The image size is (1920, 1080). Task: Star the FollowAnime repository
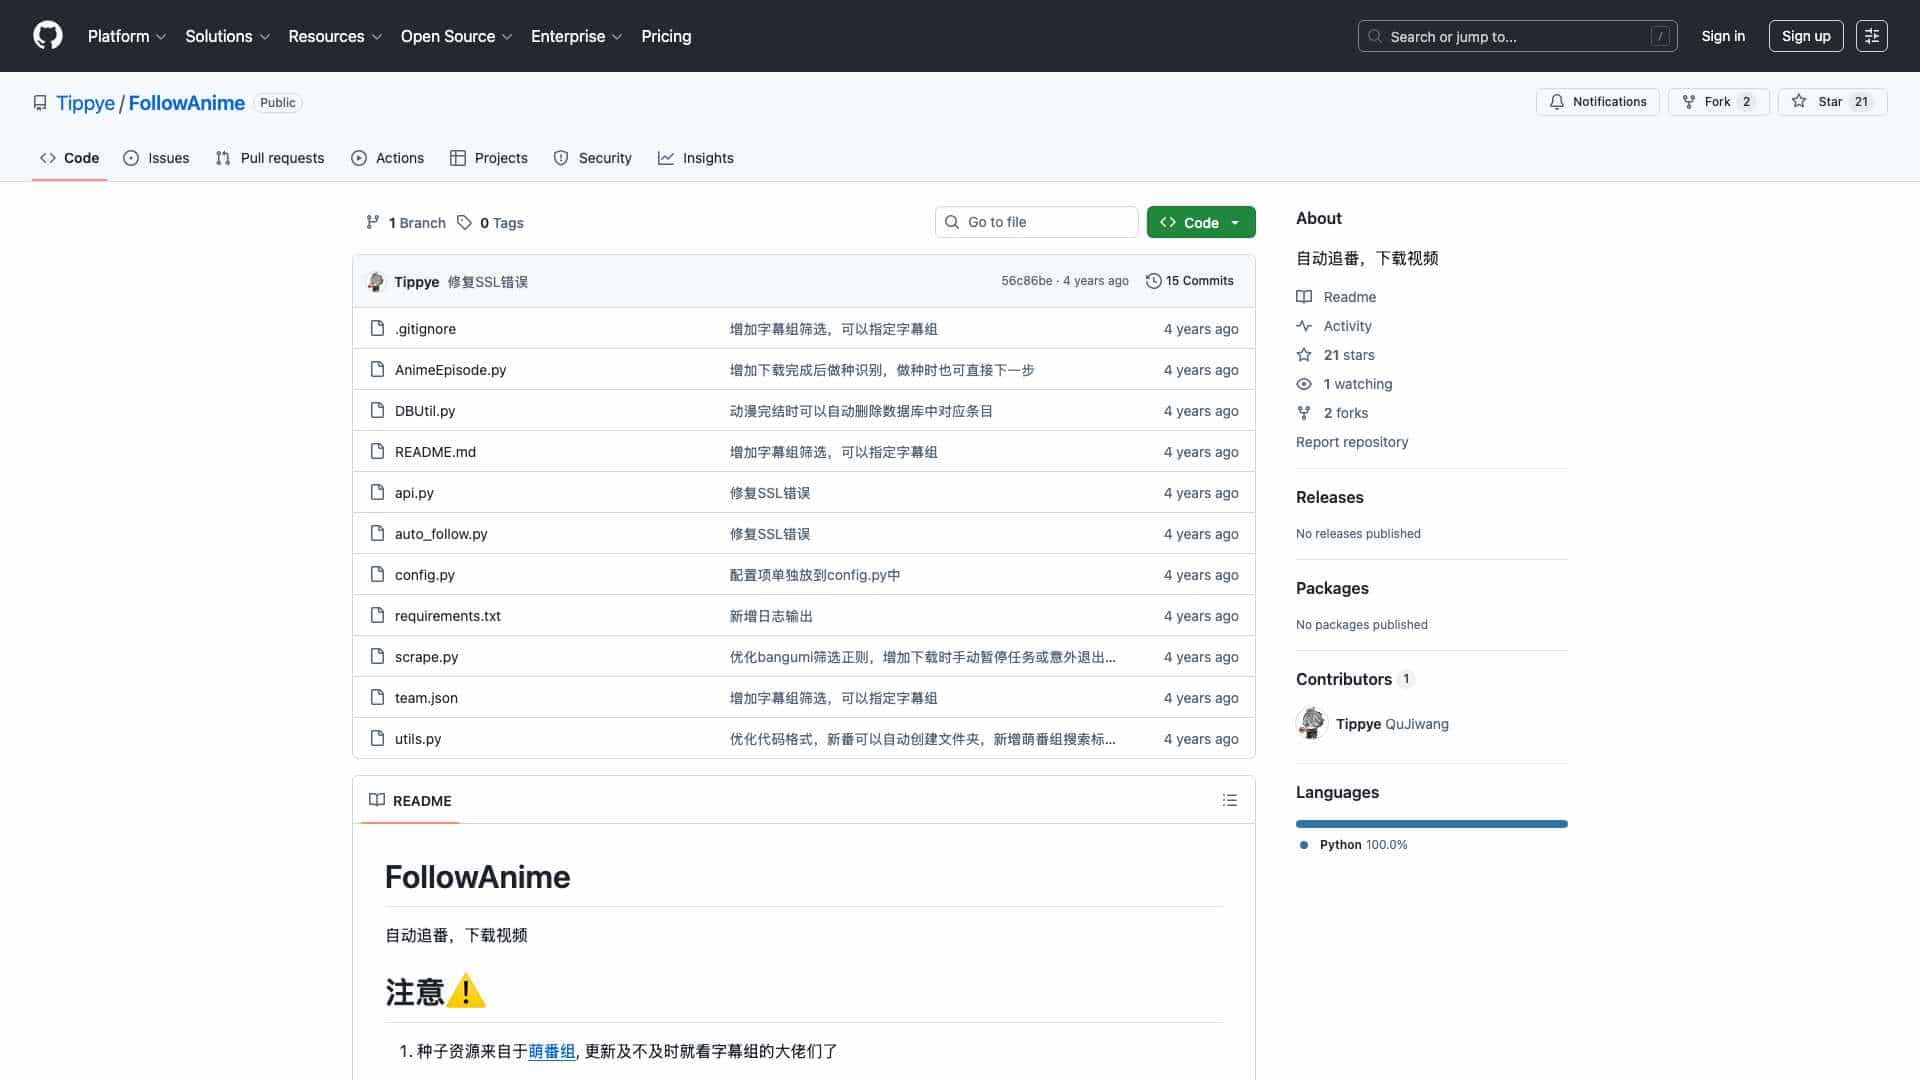[1832, 102]
